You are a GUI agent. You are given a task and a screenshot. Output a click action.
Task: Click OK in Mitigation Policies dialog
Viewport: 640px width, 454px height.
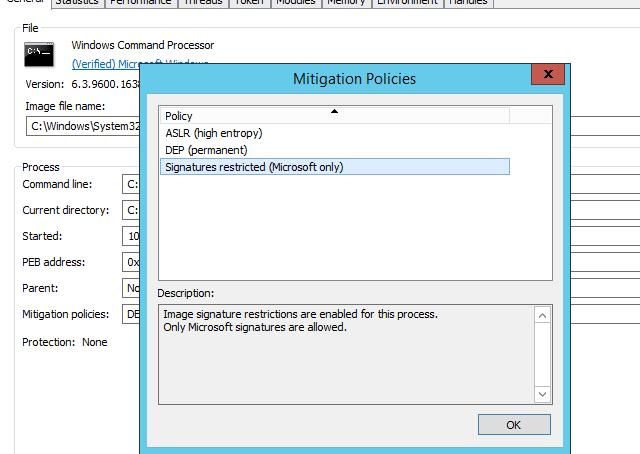[x=514, y=425]
